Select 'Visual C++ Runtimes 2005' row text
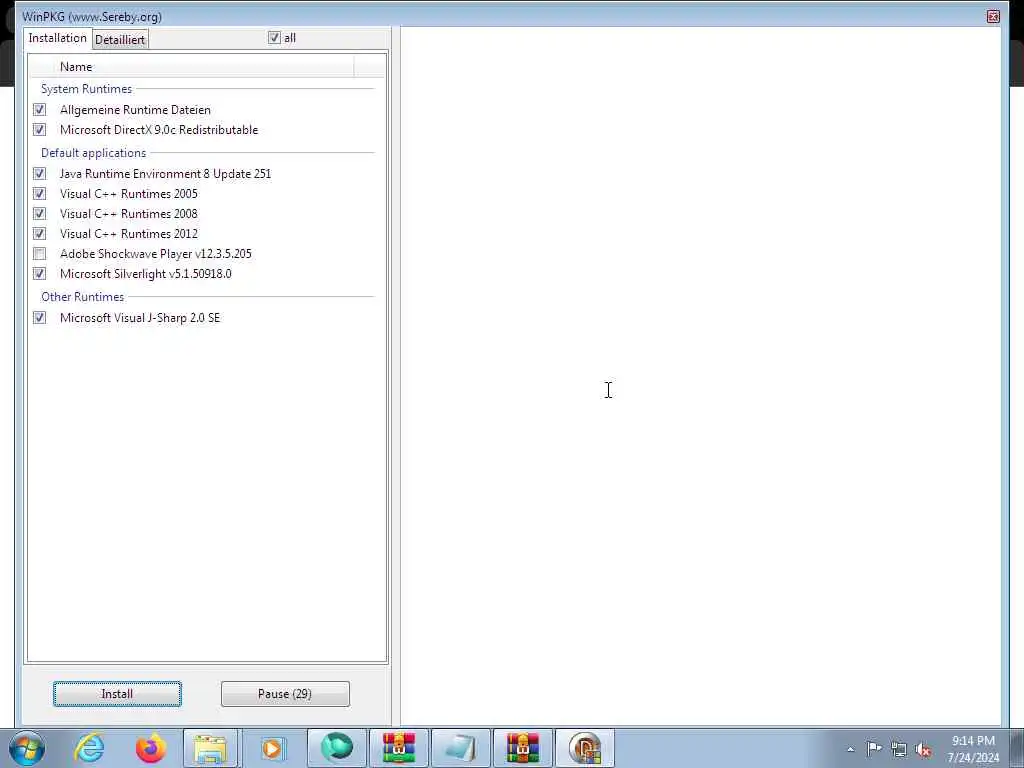Screen dimensions: 1024x768 [x=129, y=194]
